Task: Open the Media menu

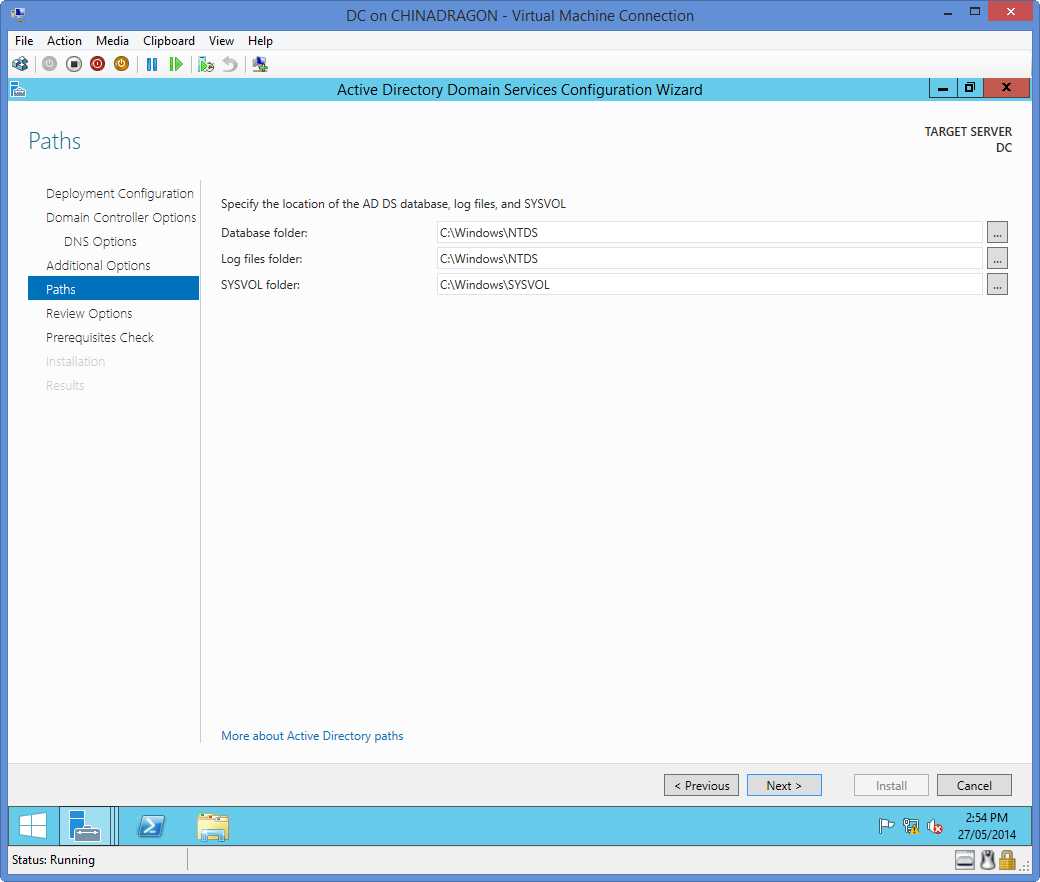Action: coord(112,40)
